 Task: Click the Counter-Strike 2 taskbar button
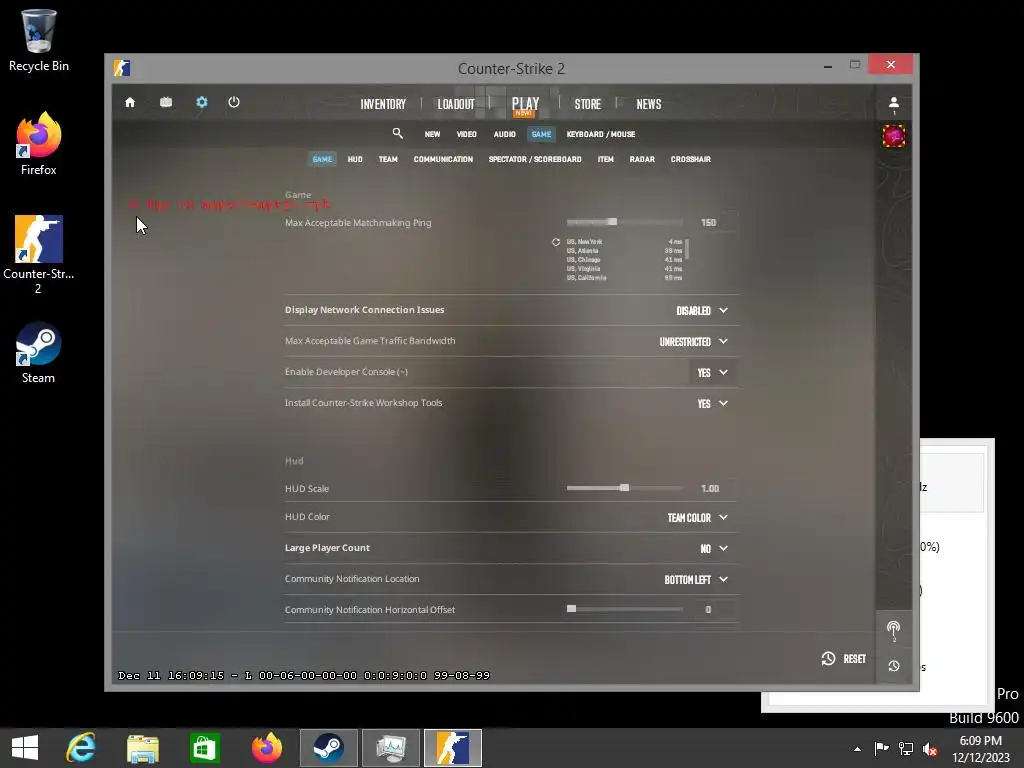pos(453,748)
